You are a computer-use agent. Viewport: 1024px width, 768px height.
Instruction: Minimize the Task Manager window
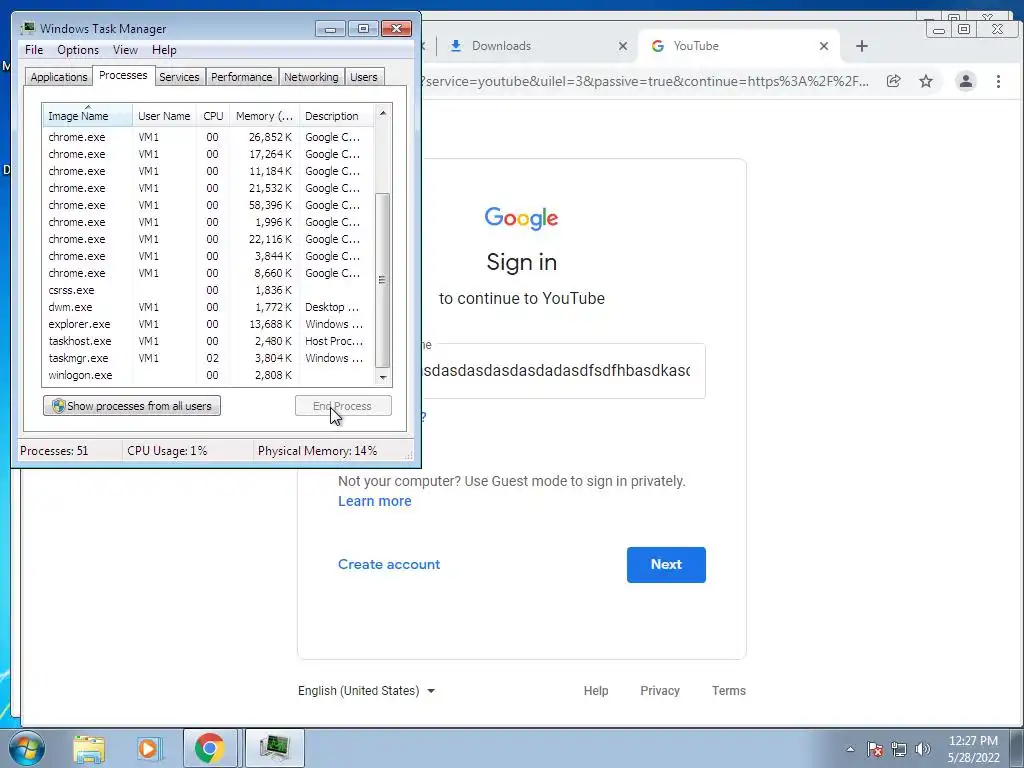pos(330,29)
